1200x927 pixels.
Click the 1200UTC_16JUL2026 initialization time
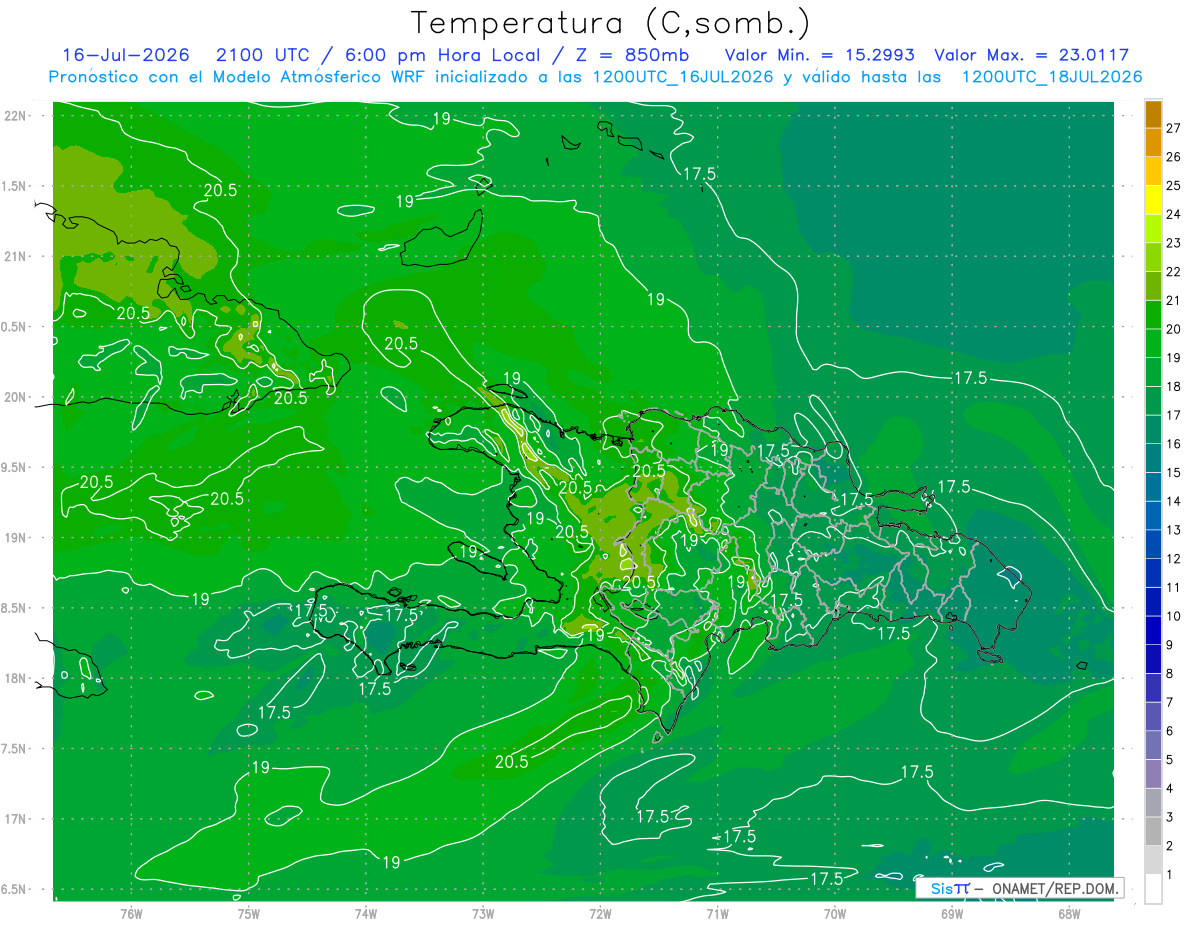683,77
